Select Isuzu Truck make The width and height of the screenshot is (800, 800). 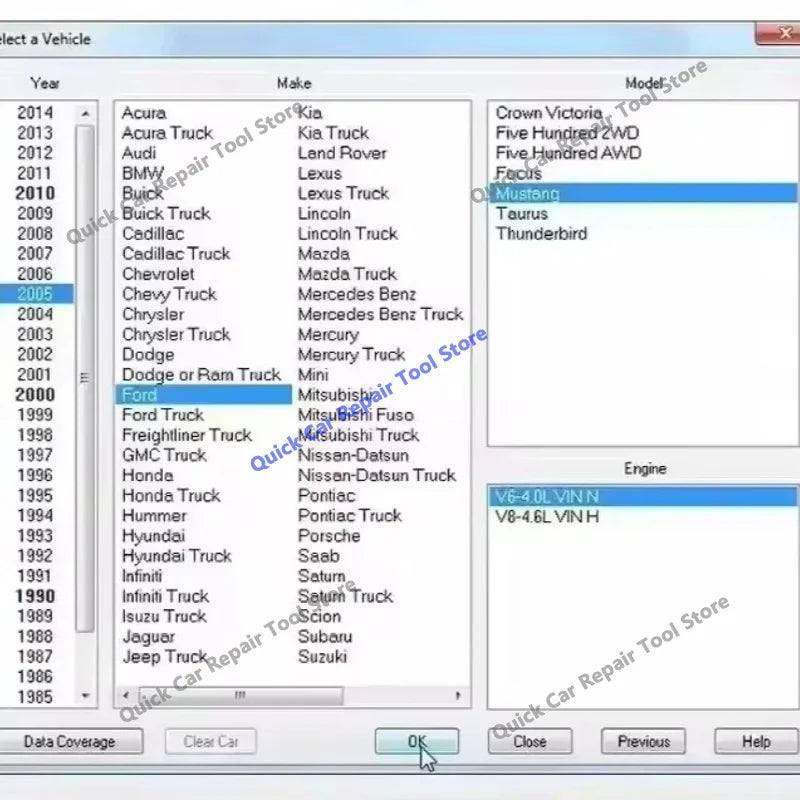click(x=164, y=616)
